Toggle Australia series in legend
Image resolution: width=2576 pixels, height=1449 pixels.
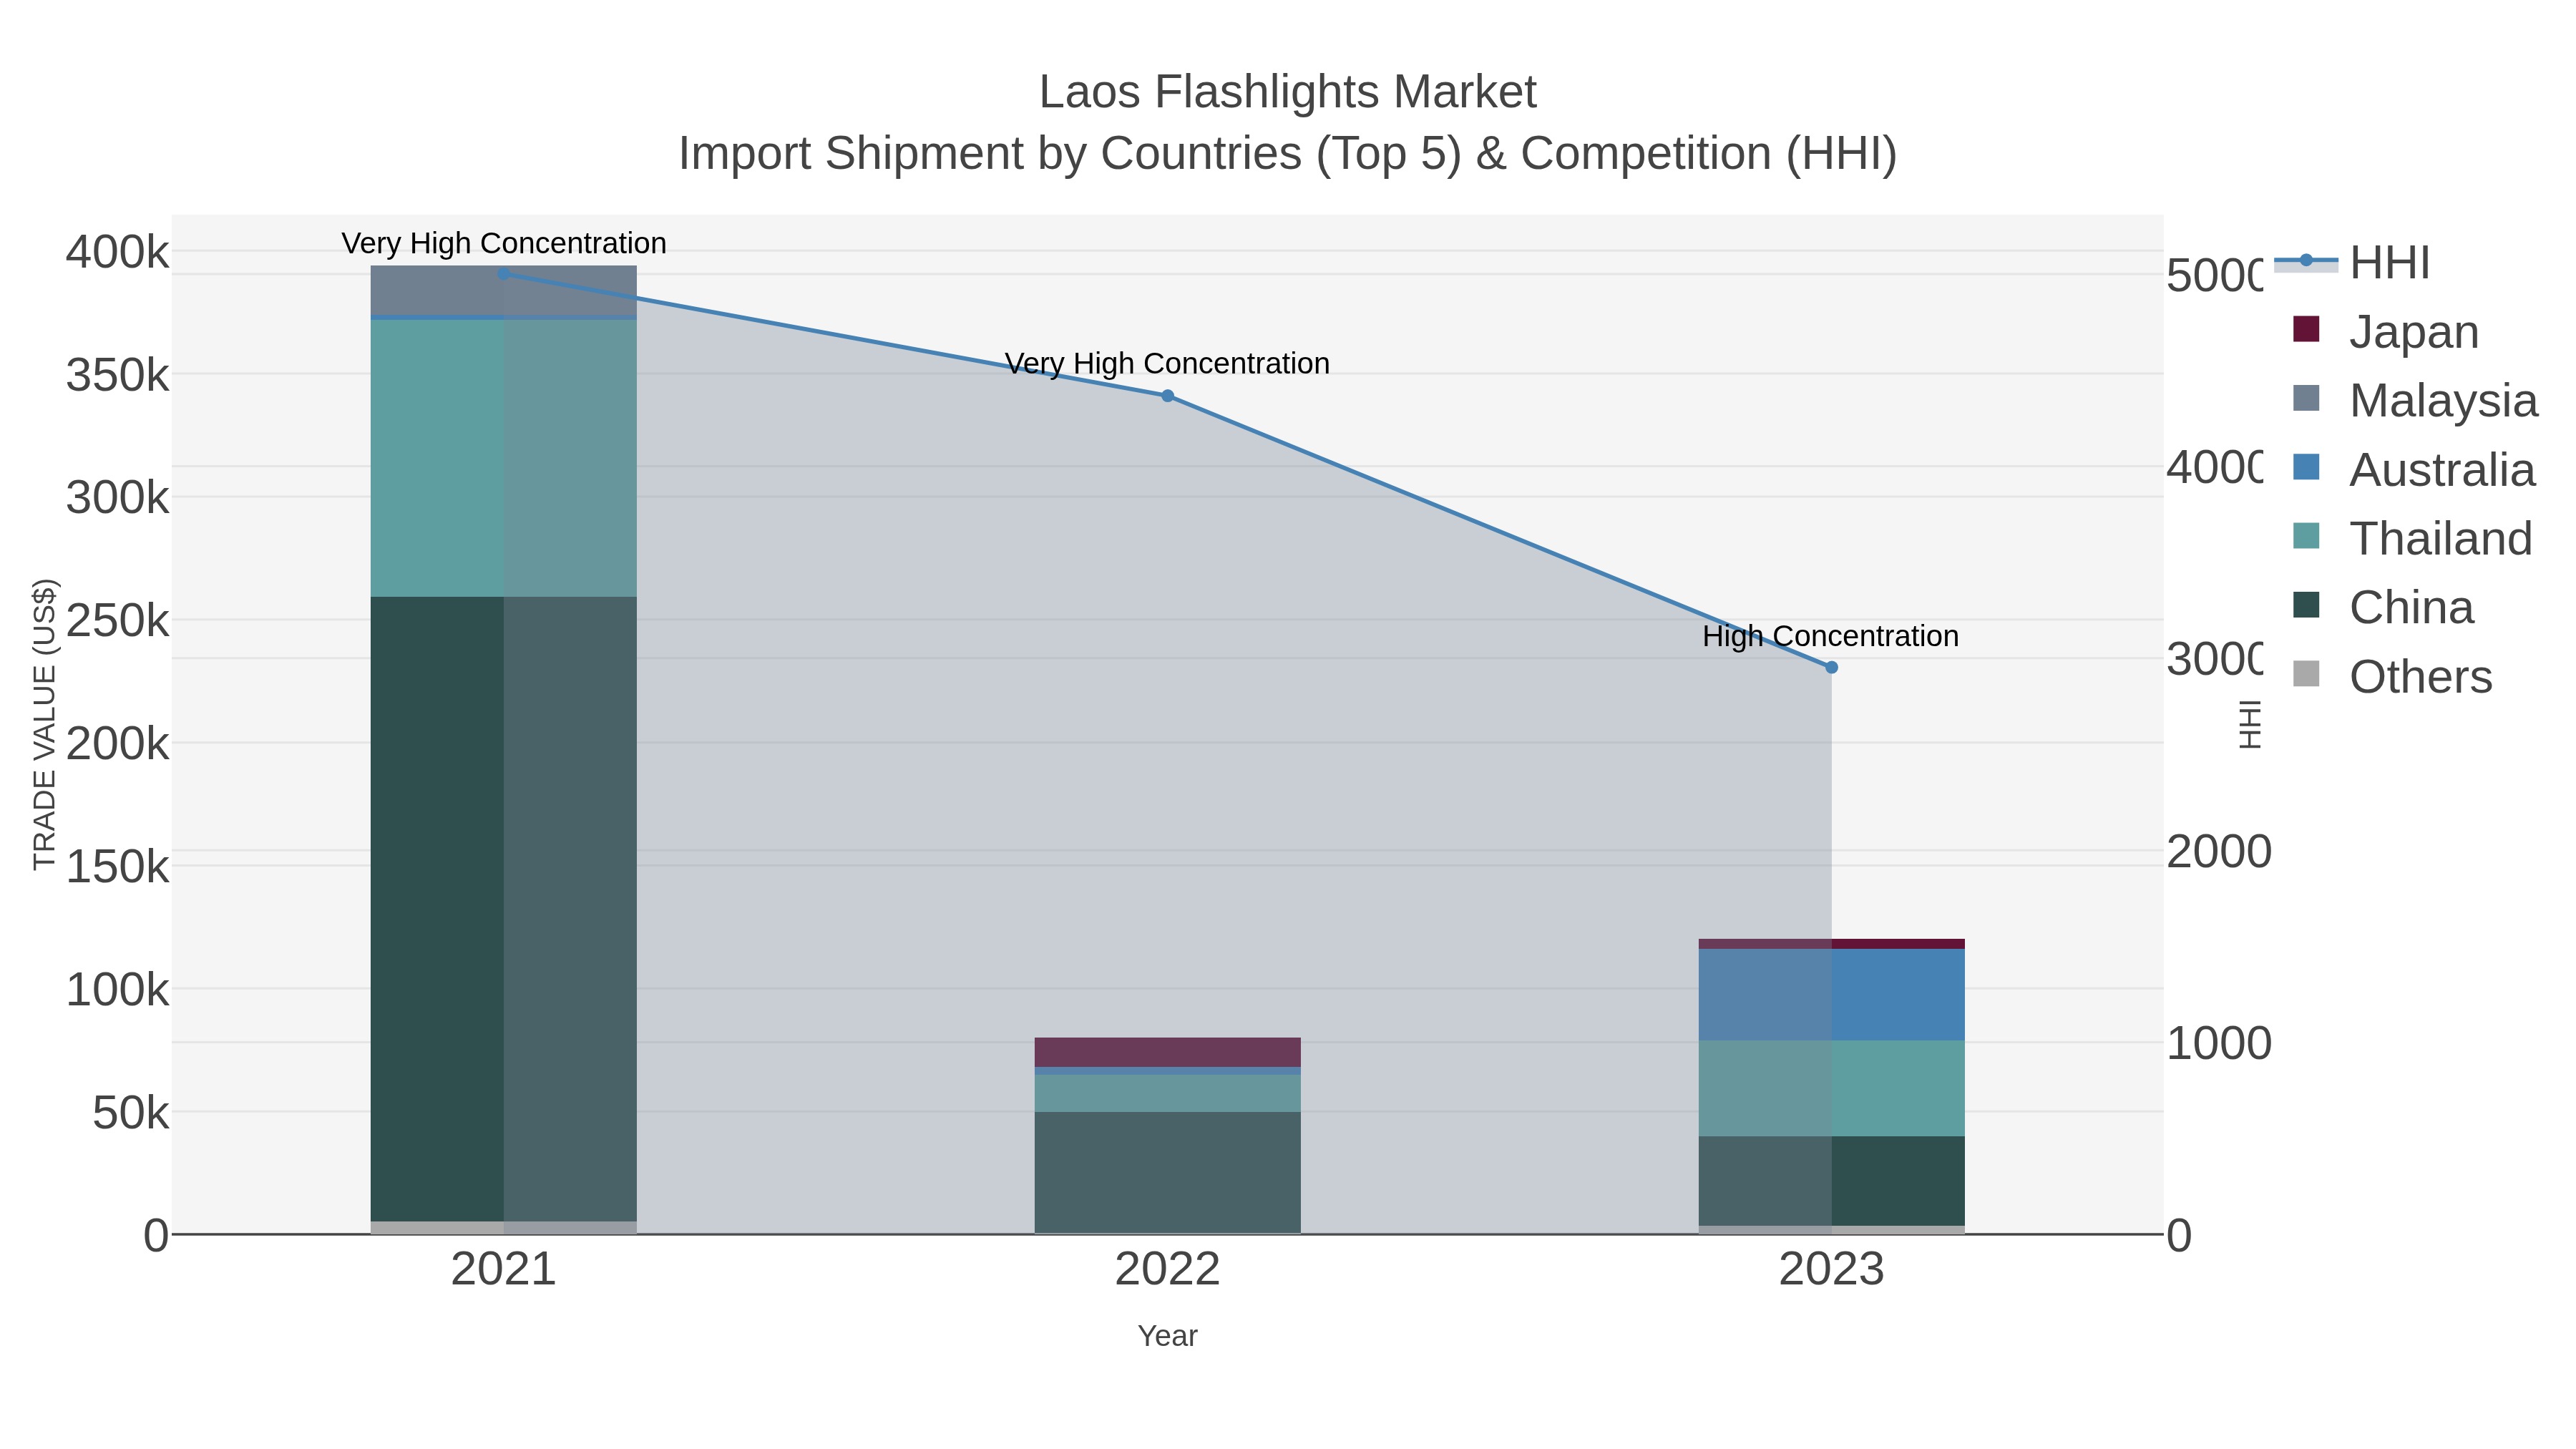pos(2414,469)
